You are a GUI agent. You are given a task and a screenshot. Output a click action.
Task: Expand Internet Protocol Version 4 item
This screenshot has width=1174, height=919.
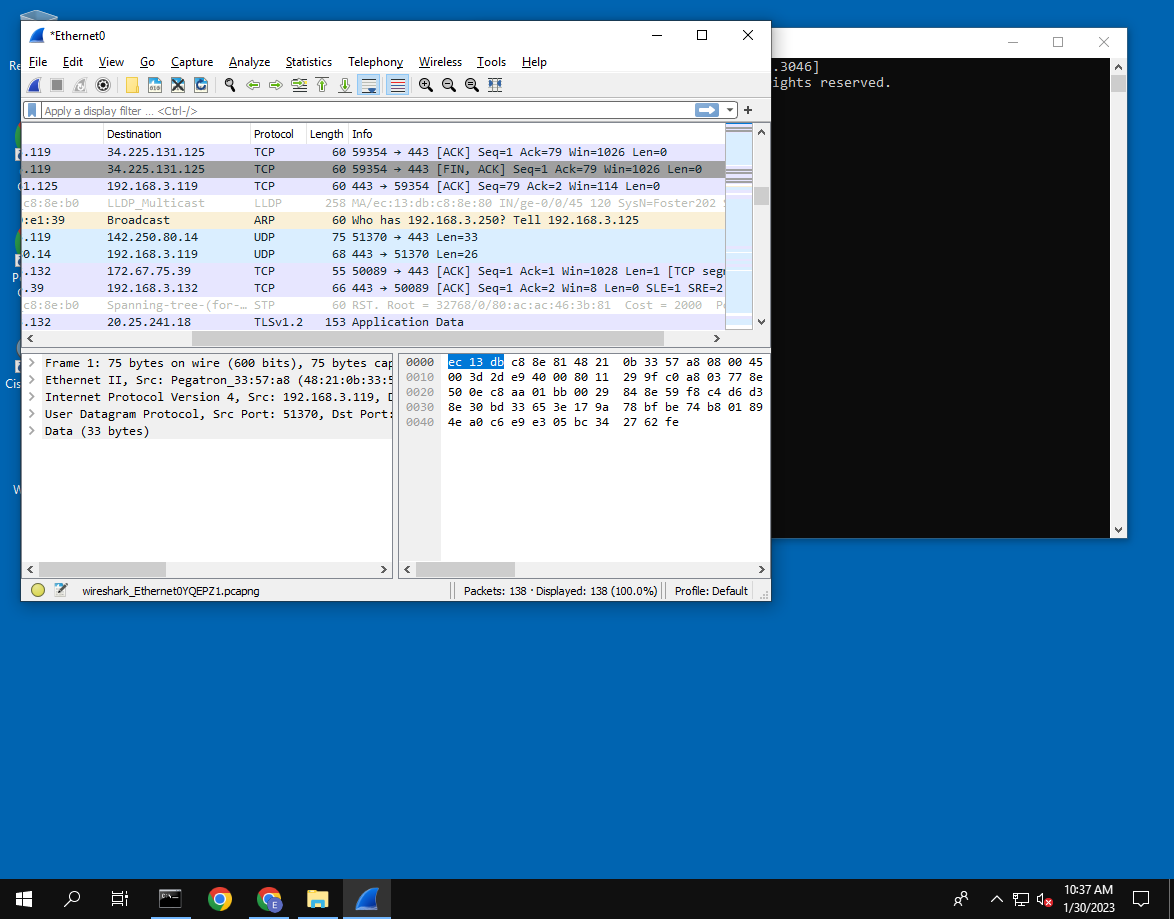tap(32, 398)
